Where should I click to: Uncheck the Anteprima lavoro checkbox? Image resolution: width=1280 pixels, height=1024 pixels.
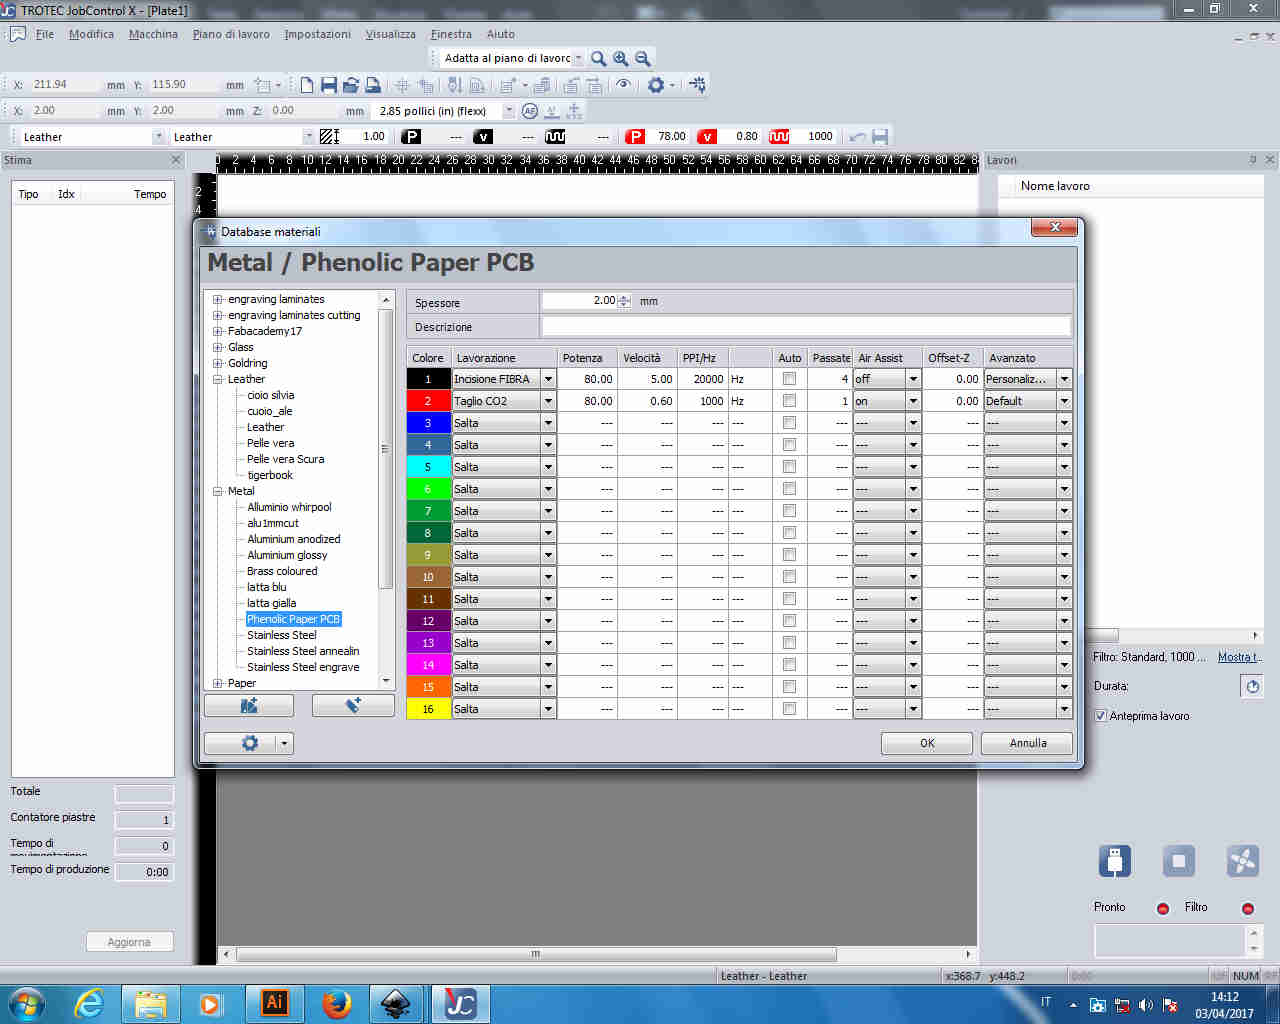point(1101,716)
